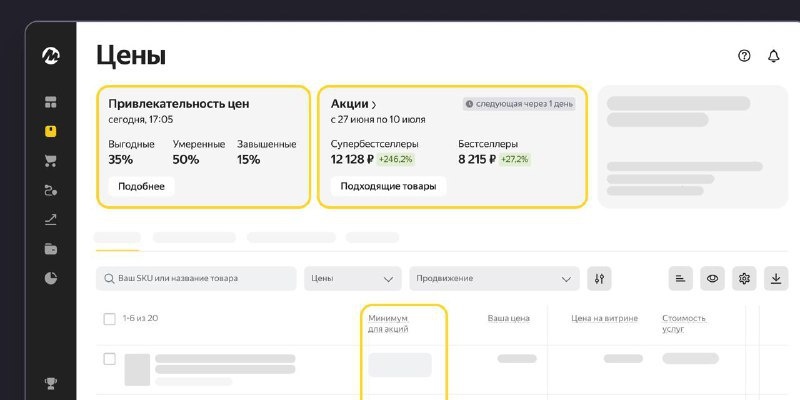The height and width of the screenshot is (400, 800).
Task: Click the magnifier icon in the search field
Action: [x=109, y=279]
